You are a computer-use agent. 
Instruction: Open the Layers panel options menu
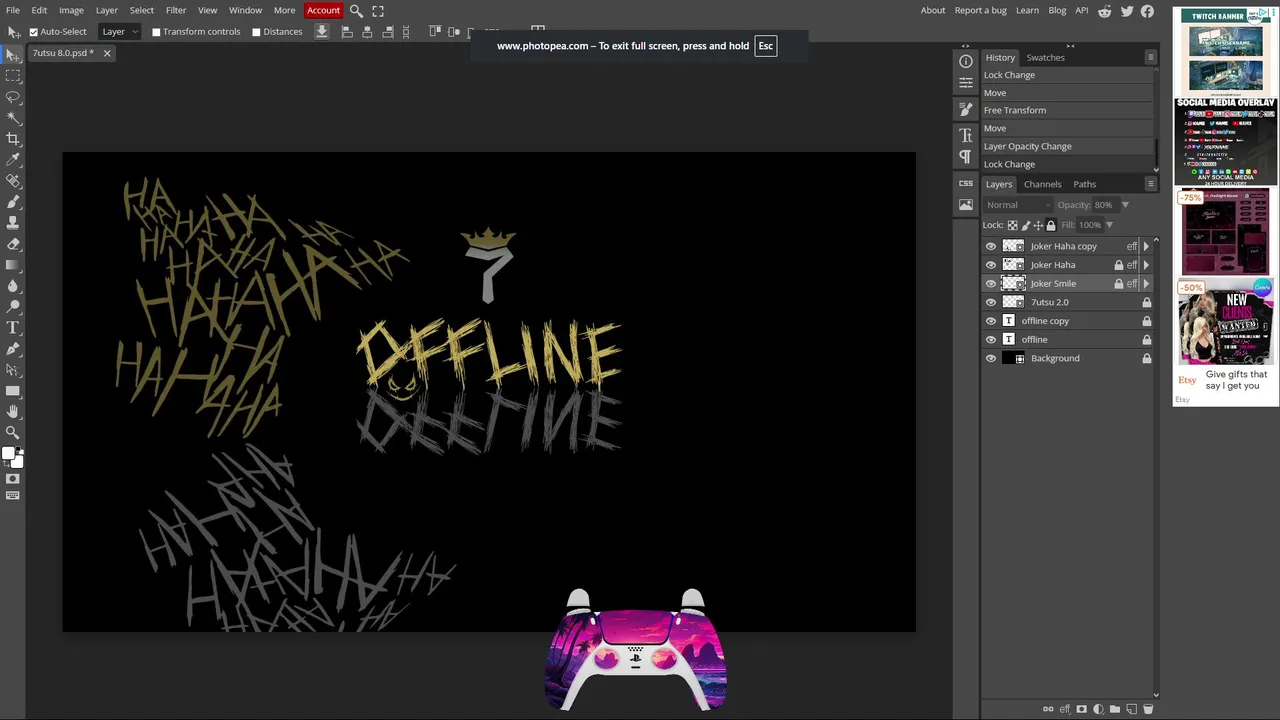(x=1150, y=184)
